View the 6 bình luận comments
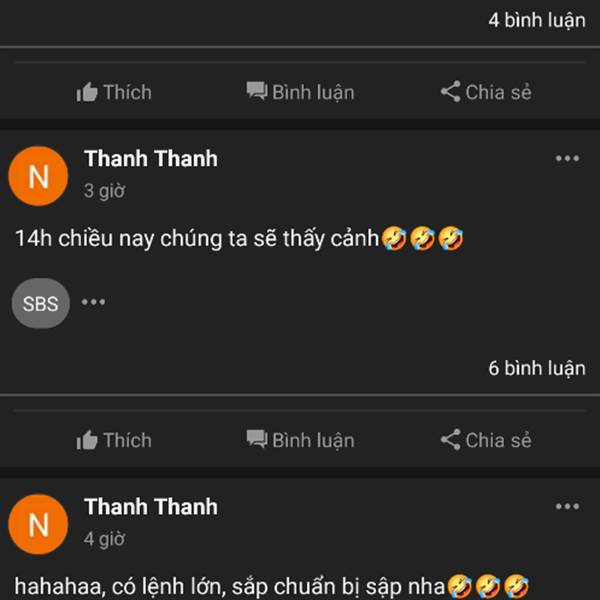This screenshot has height=600, width=600. pyautogui.click(x=536, y=368)
